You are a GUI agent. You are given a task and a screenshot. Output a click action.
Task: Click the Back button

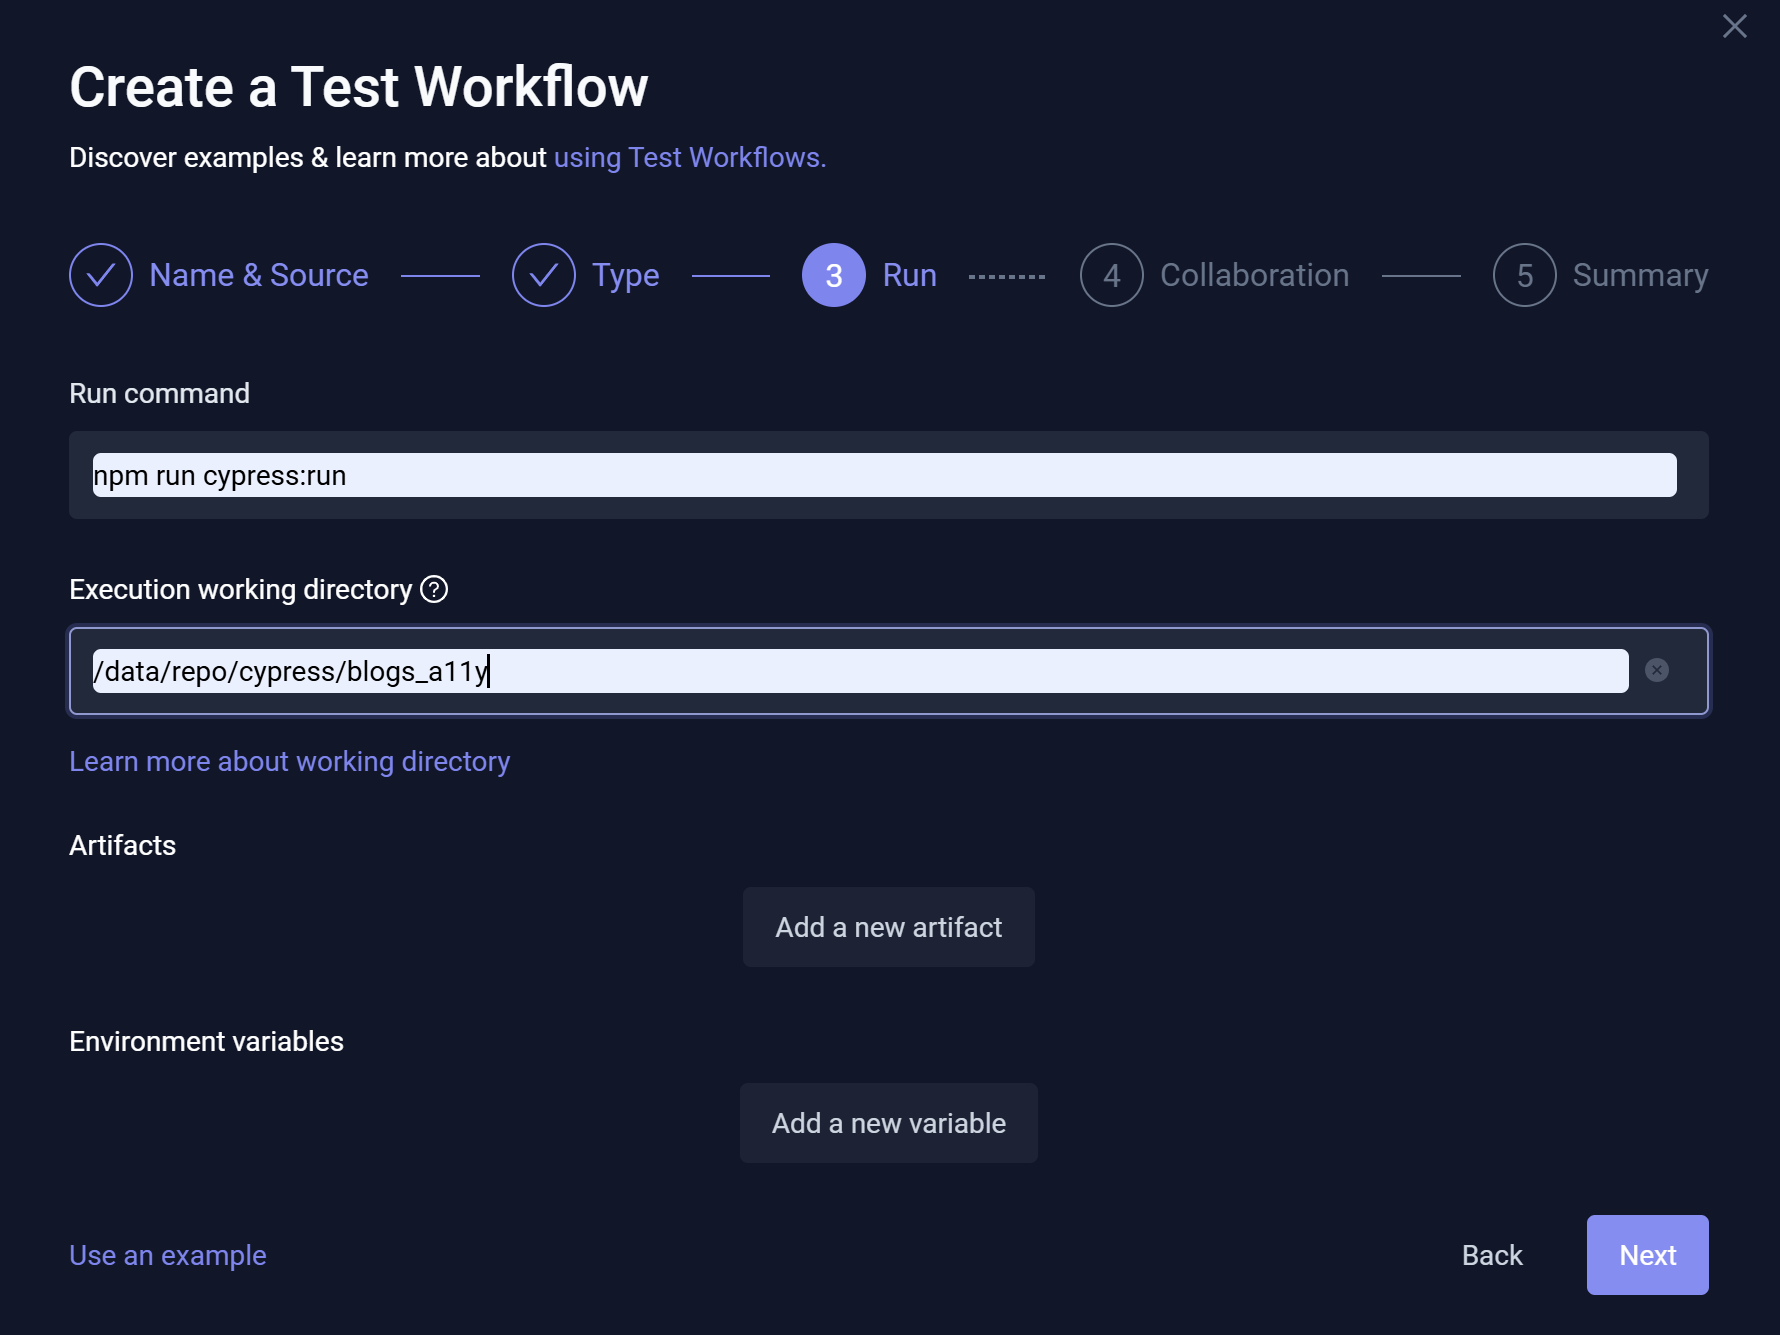(x=1492, y=1255)
